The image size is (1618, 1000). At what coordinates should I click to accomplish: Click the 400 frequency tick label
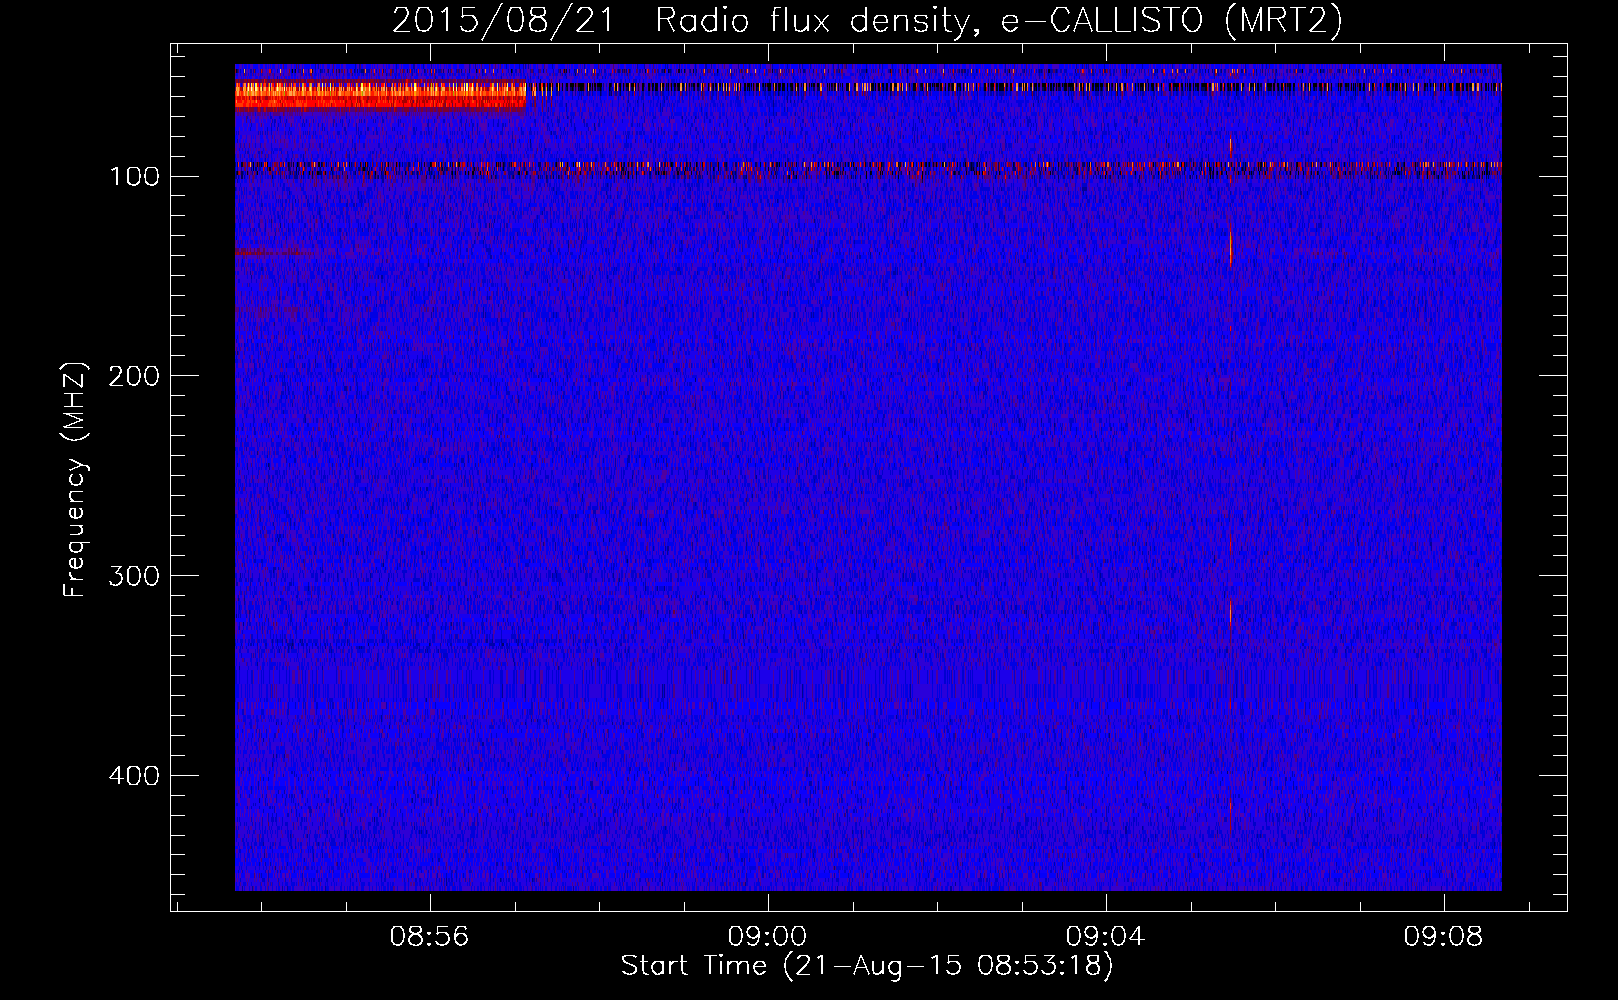pyautogui.click(x=135, y=776)
